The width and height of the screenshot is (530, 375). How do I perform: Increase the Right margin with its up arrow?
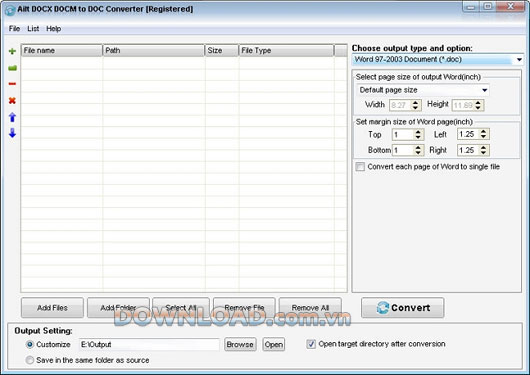tap(483, 147)
